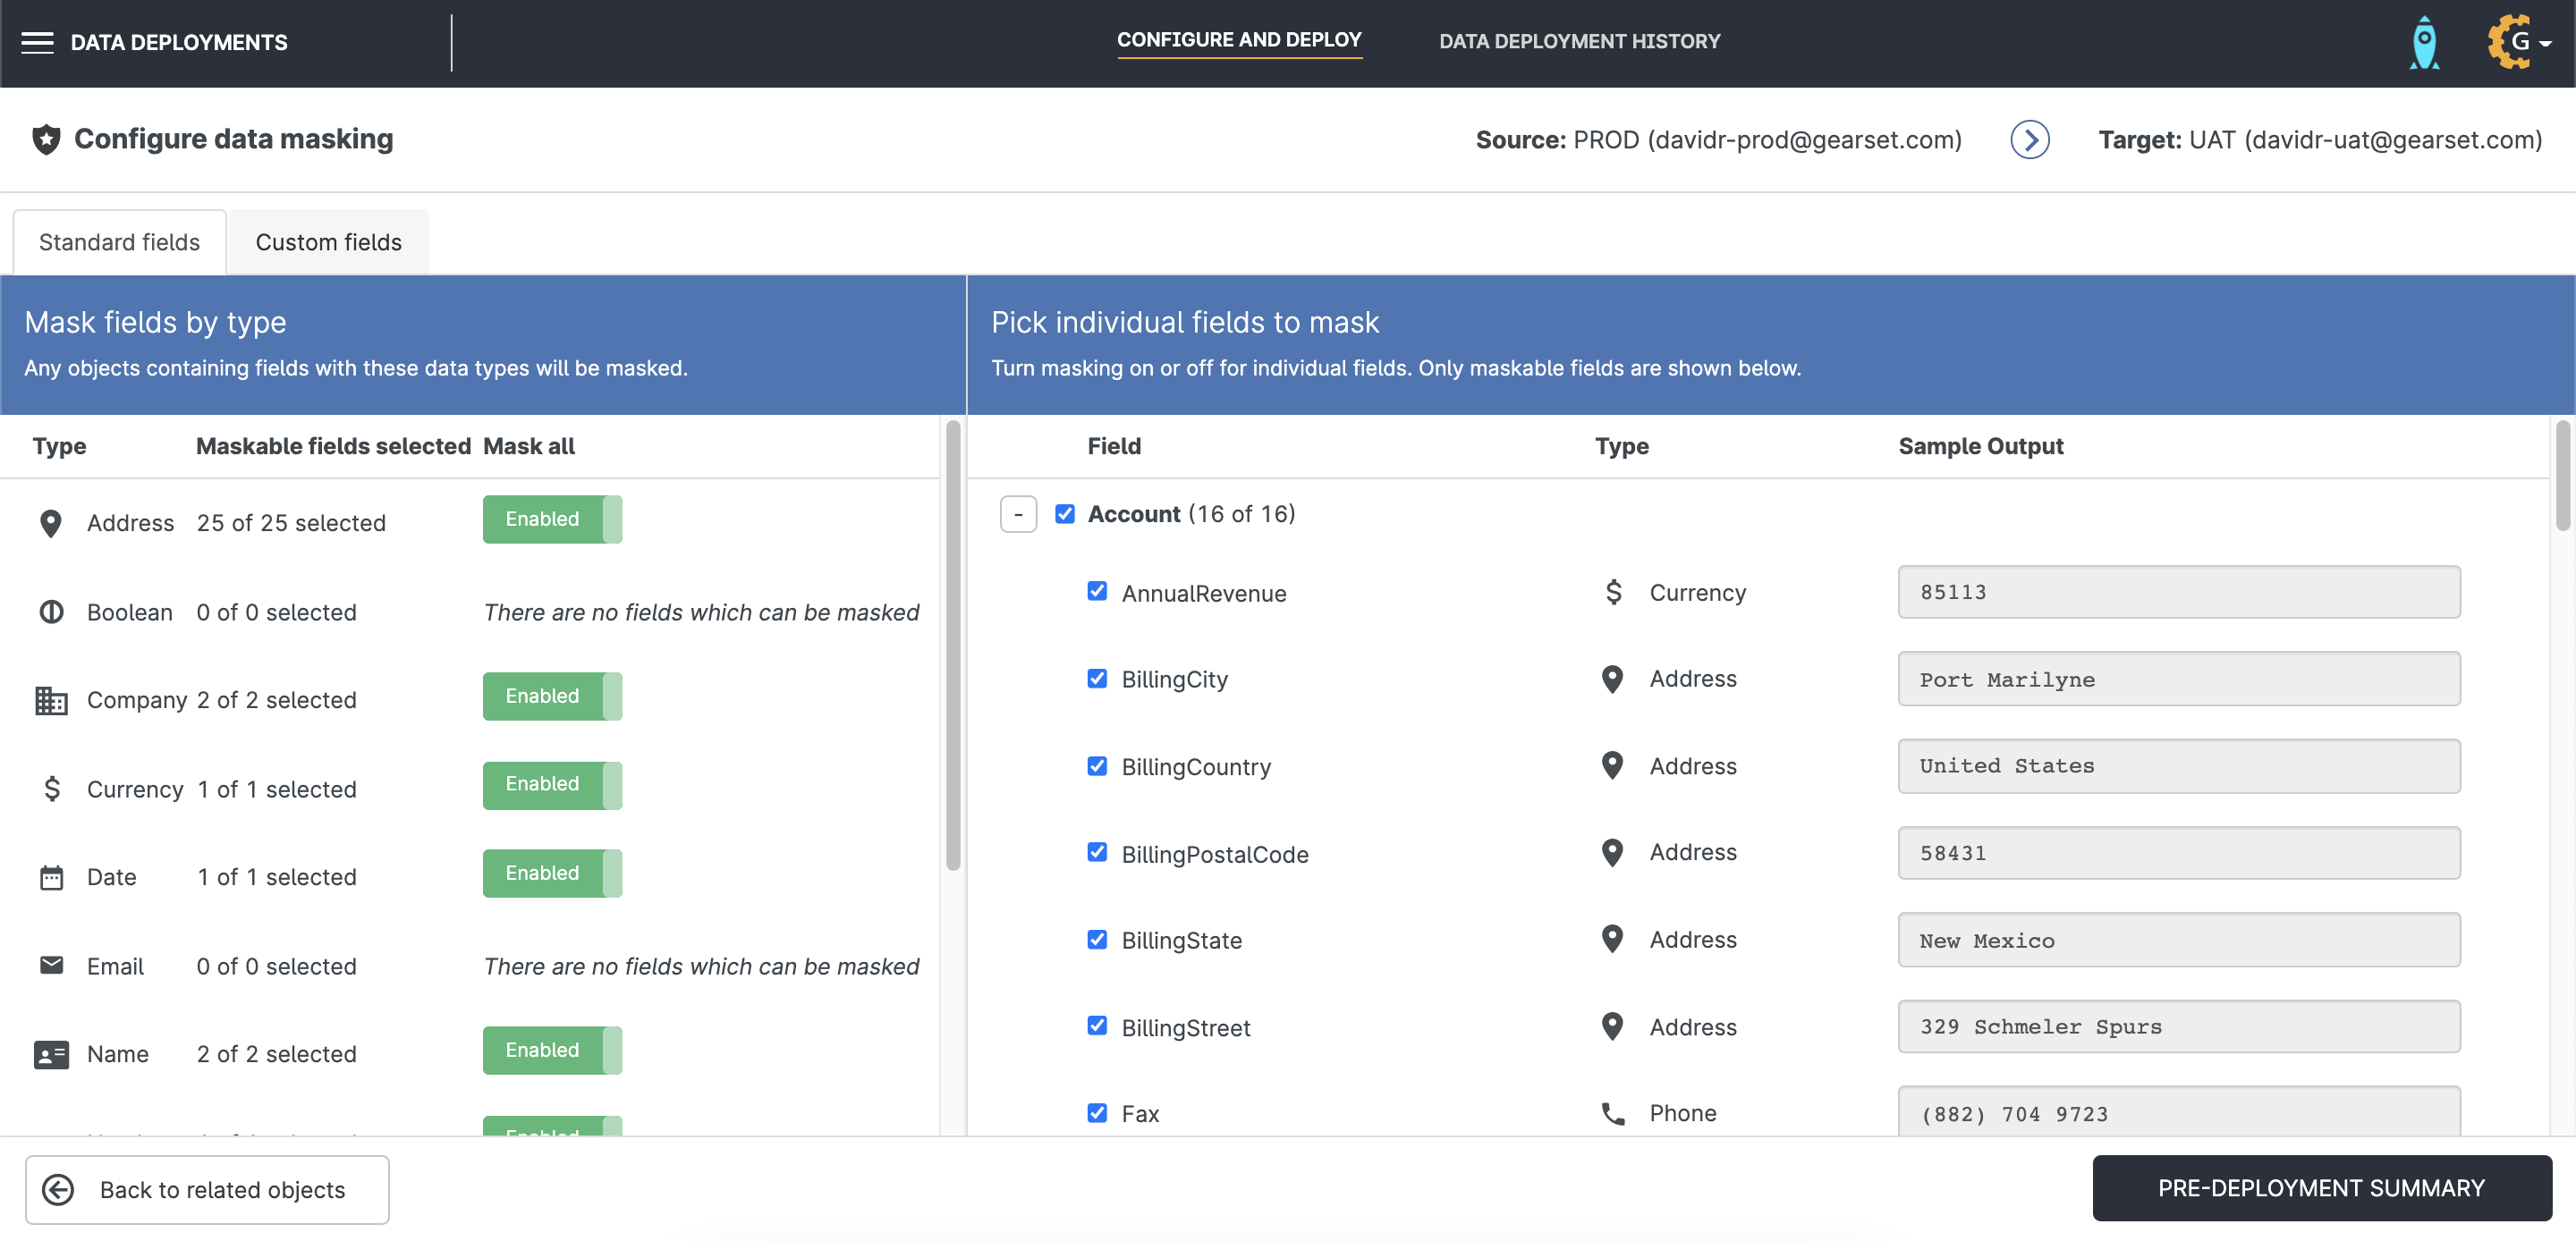Click BillingPostalCode sample output 58431
The height and width of the screenshot is (1241, 2576).
coord(2179,853)
